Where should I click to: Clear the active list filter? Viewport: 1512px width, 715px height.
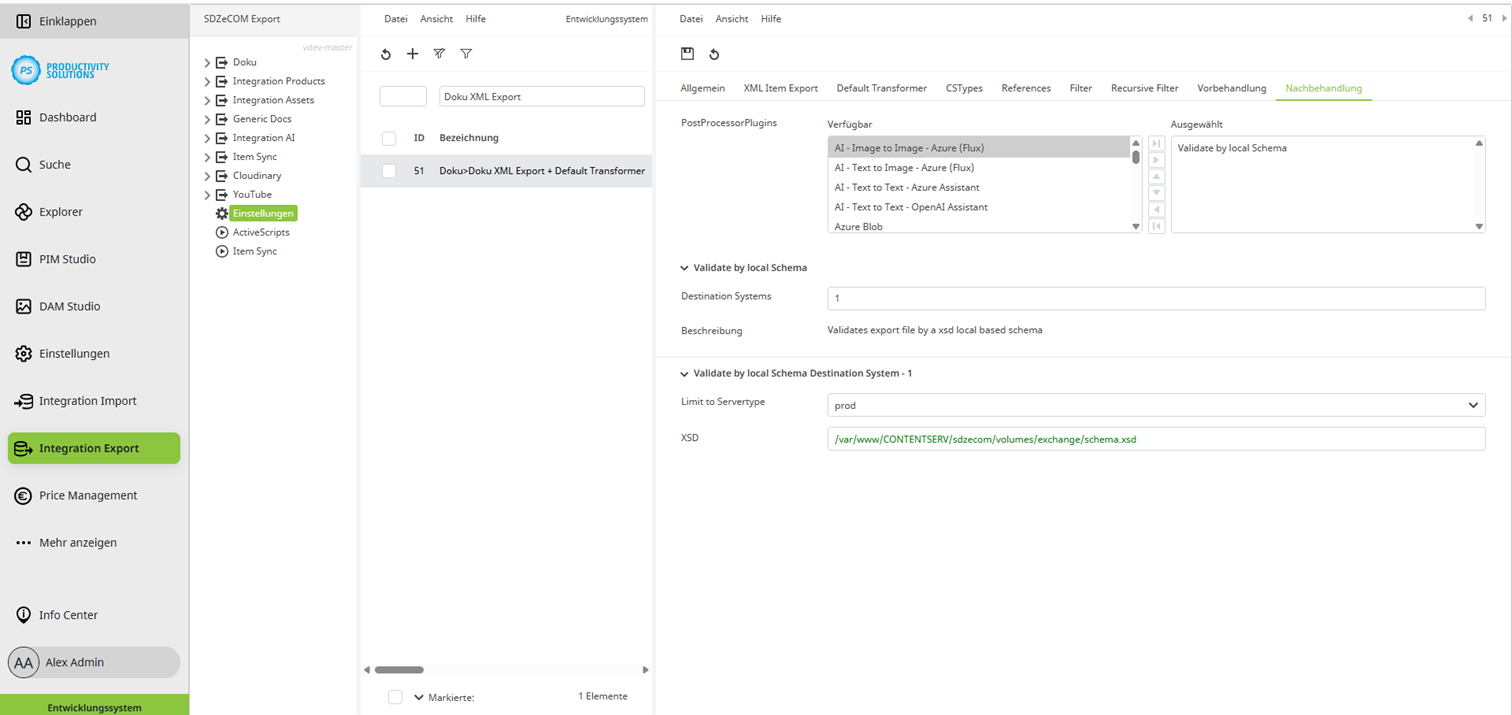pos(439,54)
